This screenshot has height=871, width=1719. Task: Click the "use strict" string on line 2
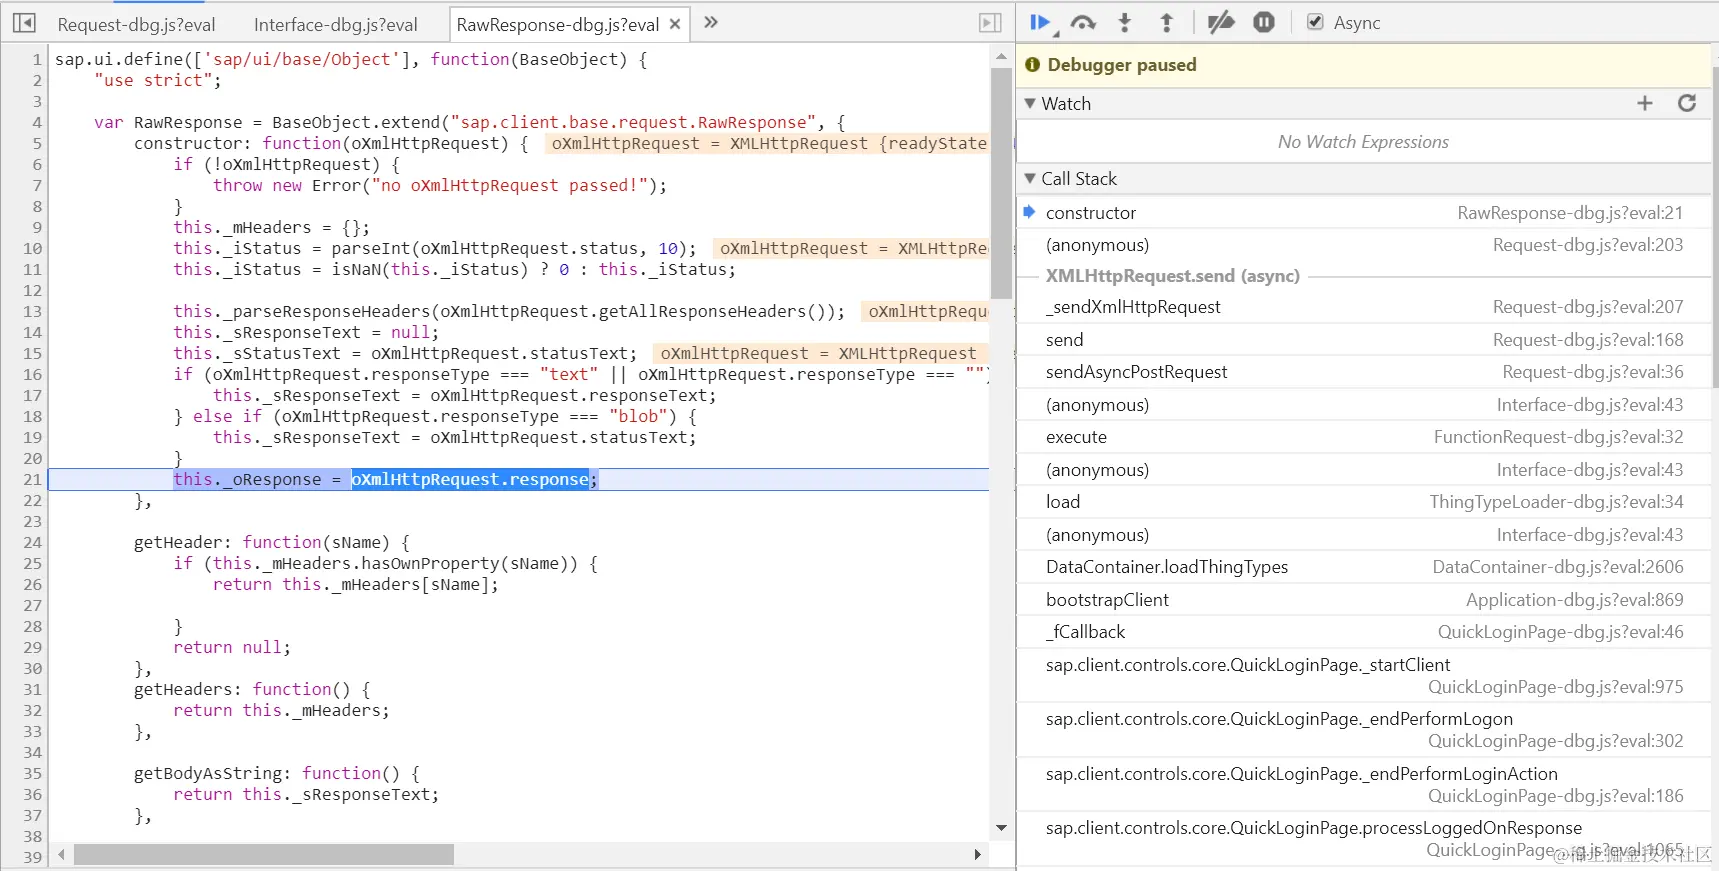153,81
